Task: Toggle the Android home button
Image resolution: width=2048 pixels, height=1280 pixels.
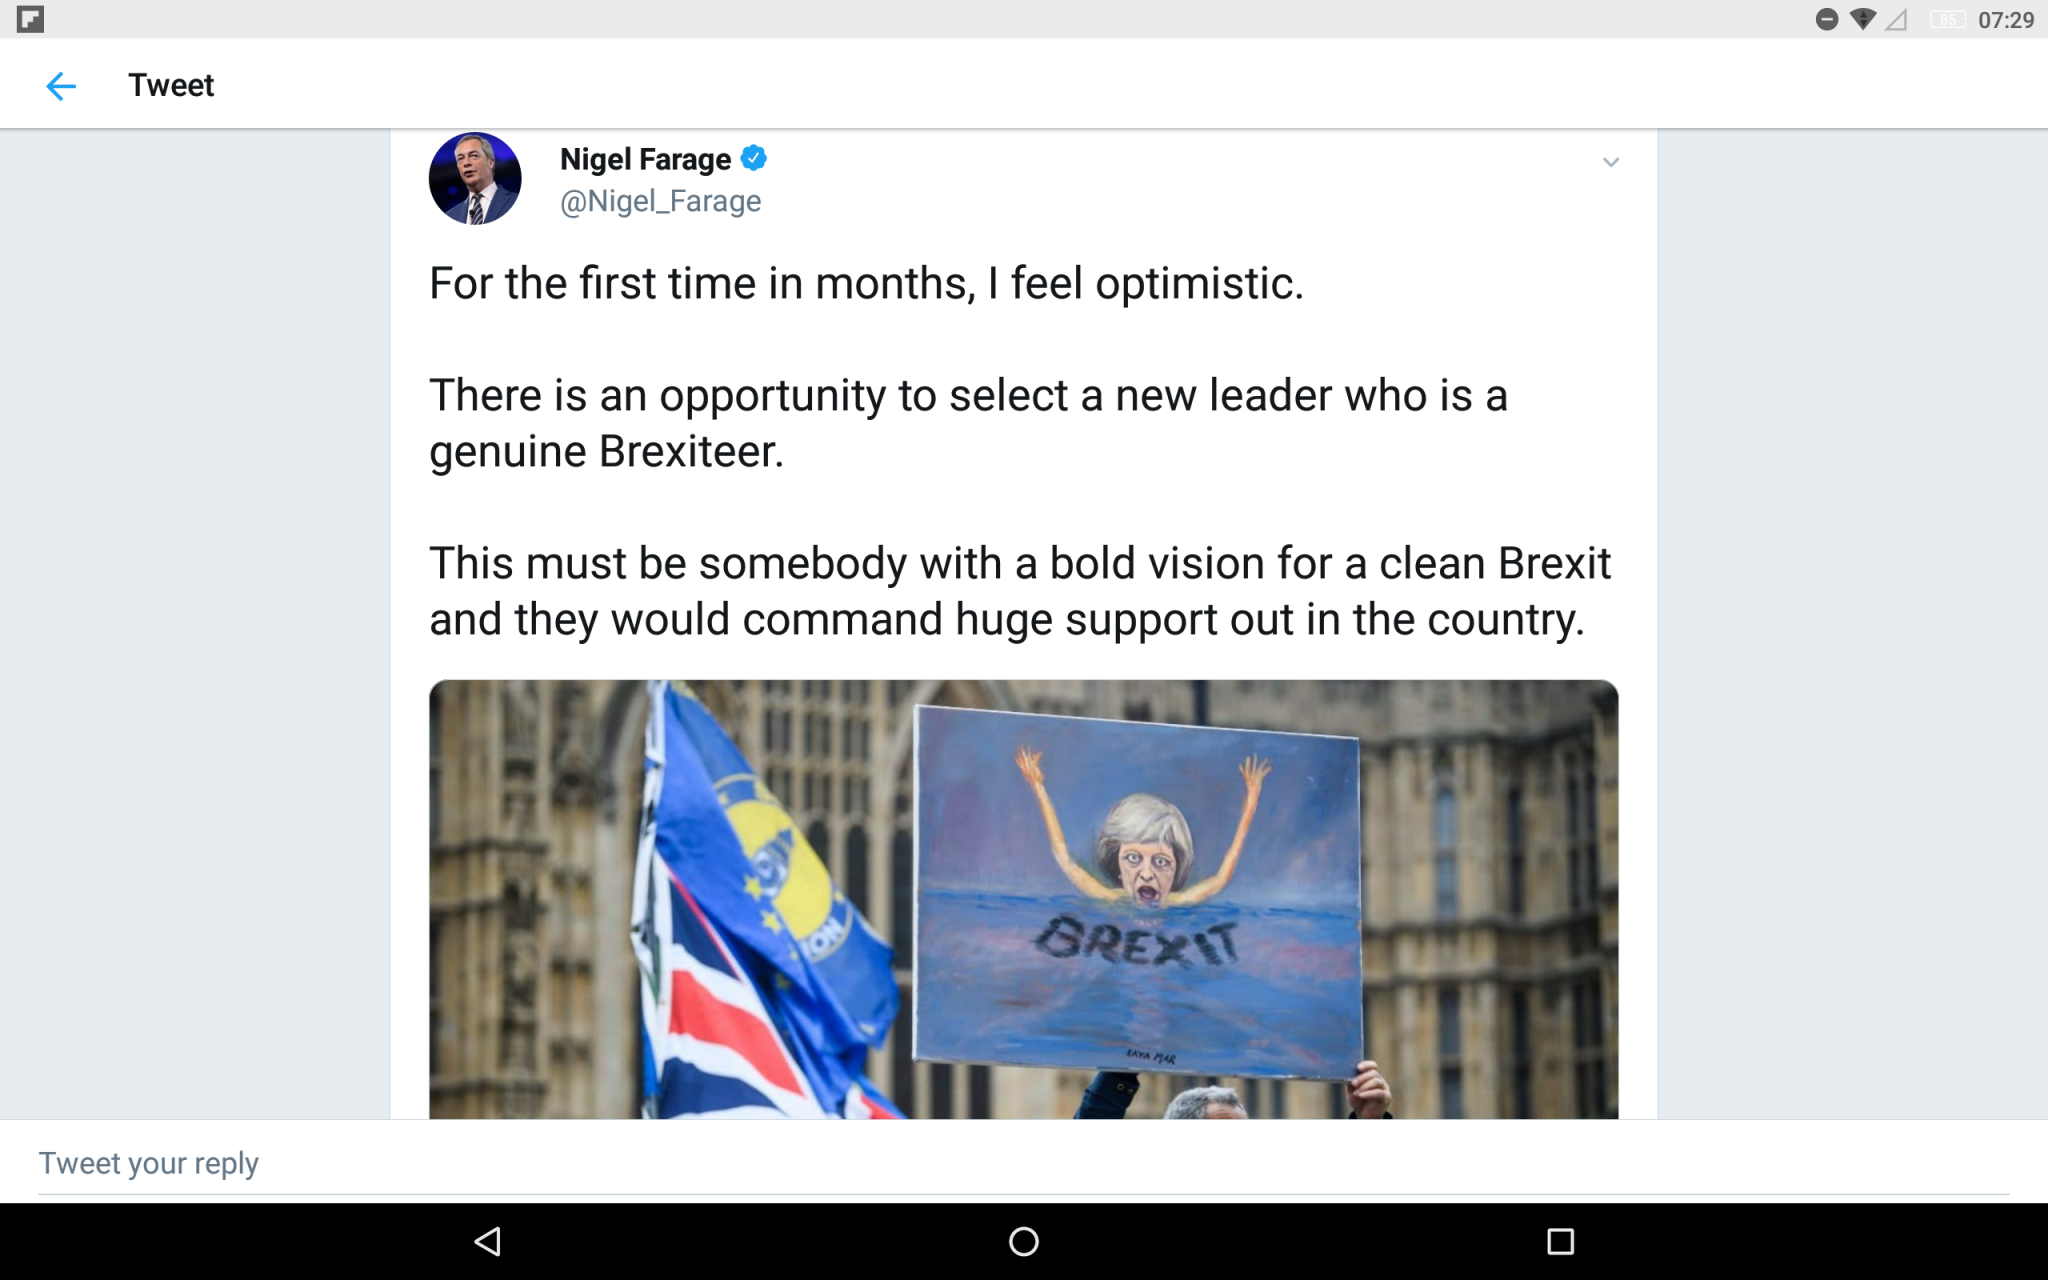Action: tap(1023, 1241)
